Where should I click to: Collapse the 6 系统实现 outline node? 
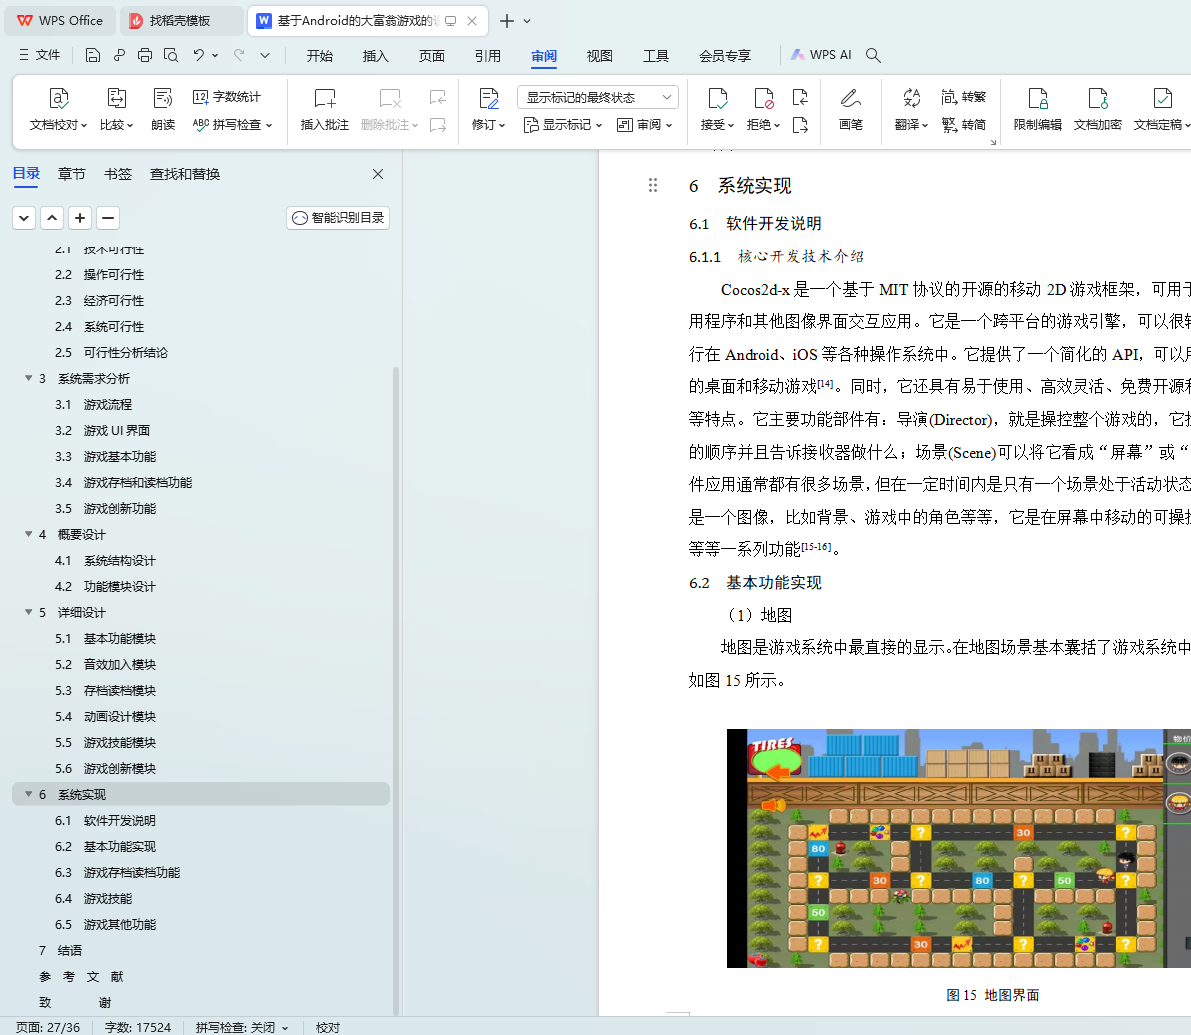pyautogui.click(x=28, y=794)
